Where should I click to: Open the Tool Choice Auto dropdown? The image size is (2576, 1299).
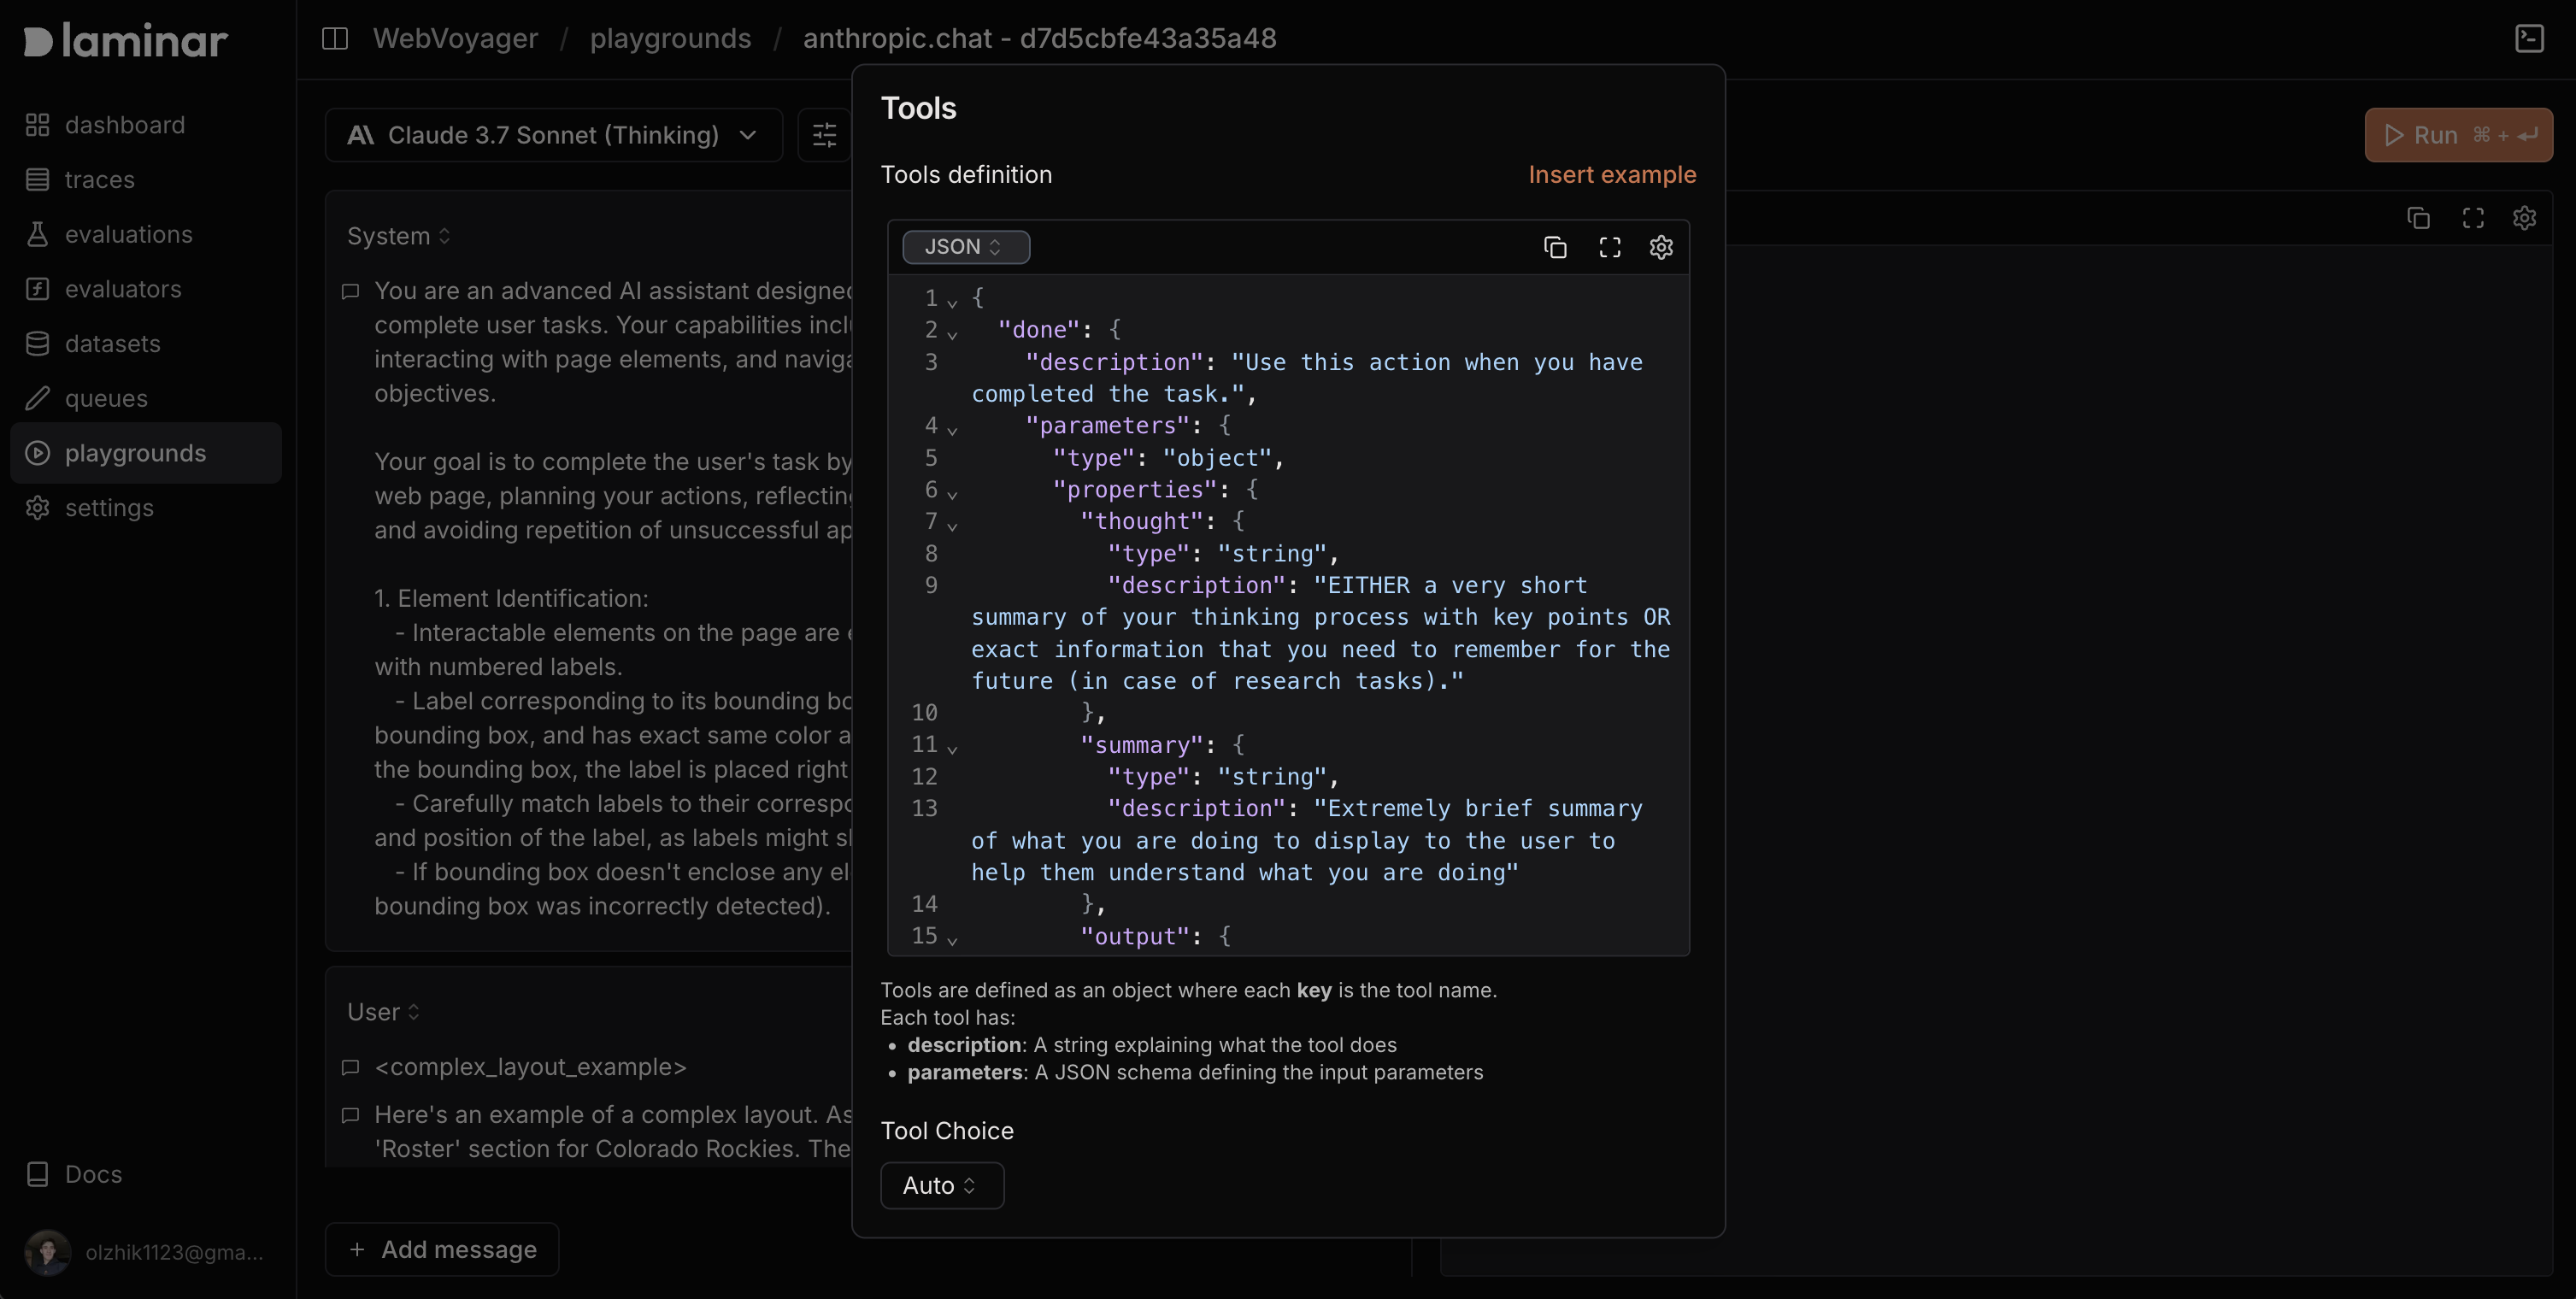(x=941, y=1185)
